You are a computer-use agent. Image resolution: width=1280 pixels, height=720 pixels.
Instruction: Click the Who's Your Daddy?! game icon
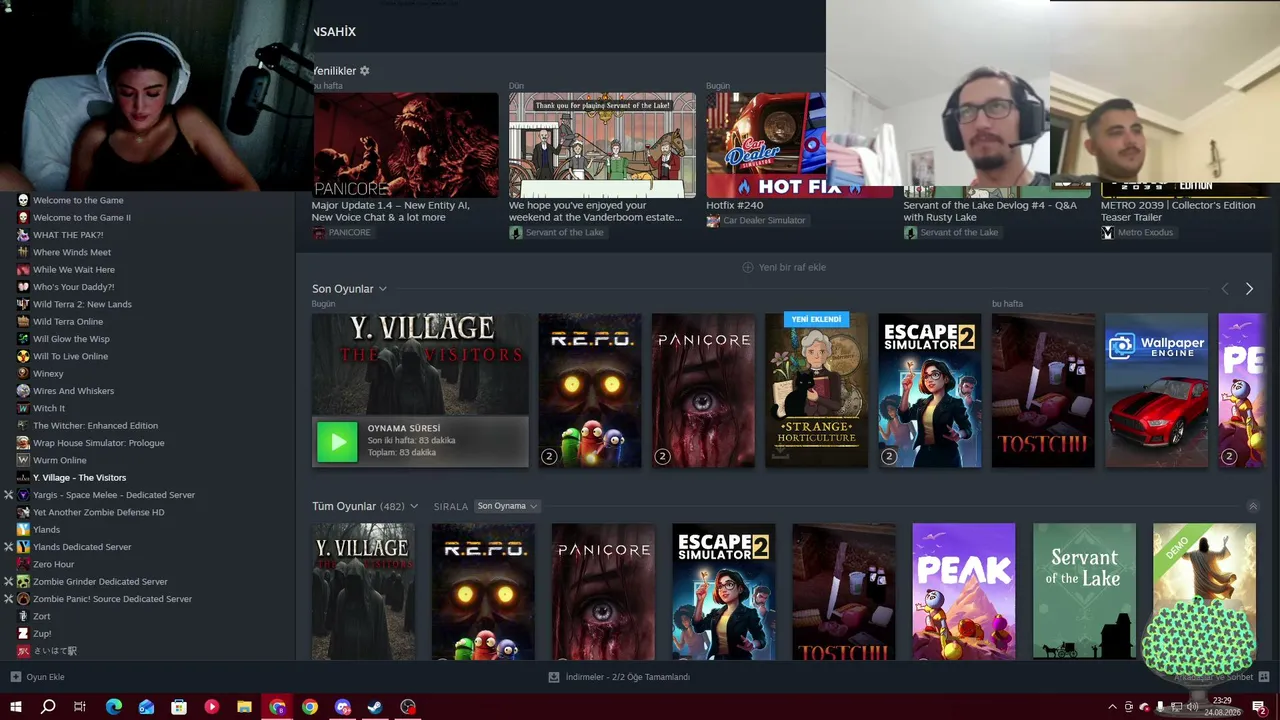click(23, 287)
